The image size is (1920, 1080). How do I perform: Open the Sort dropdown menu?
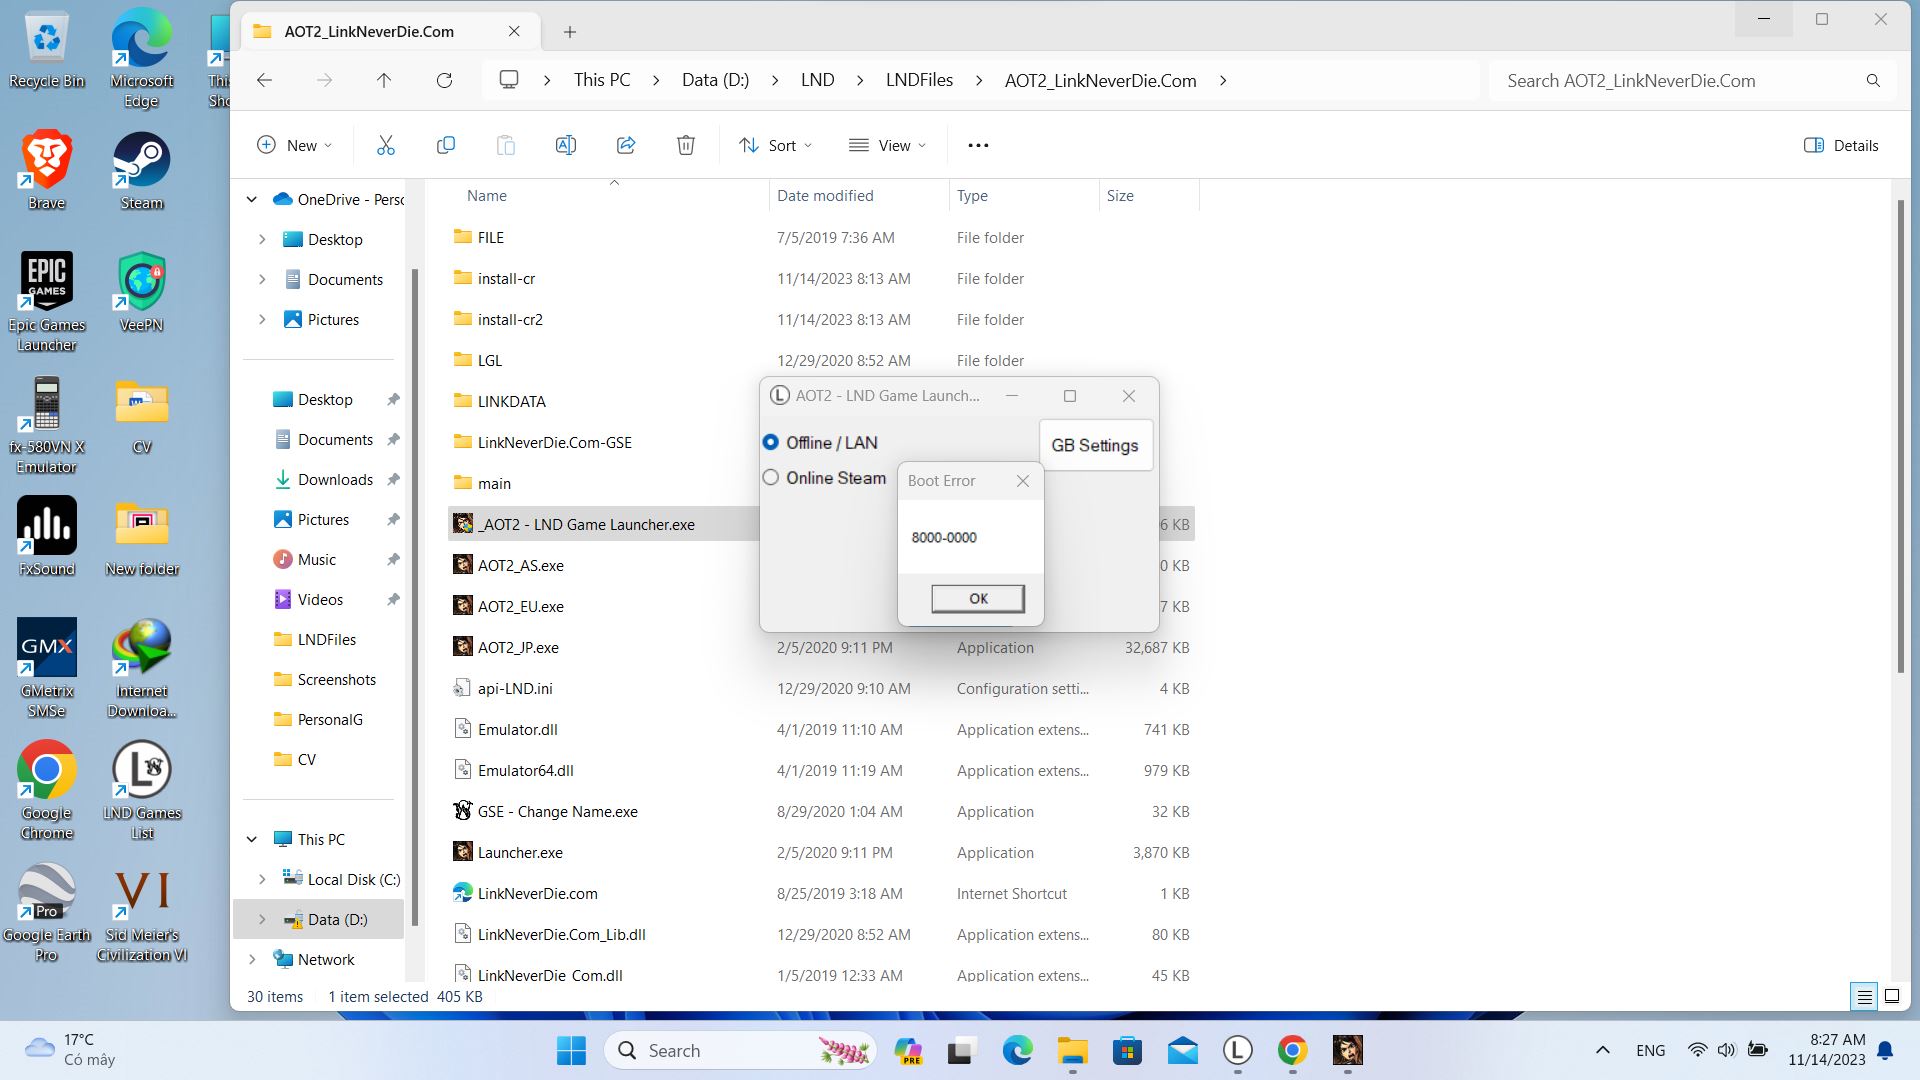[776, 145]
